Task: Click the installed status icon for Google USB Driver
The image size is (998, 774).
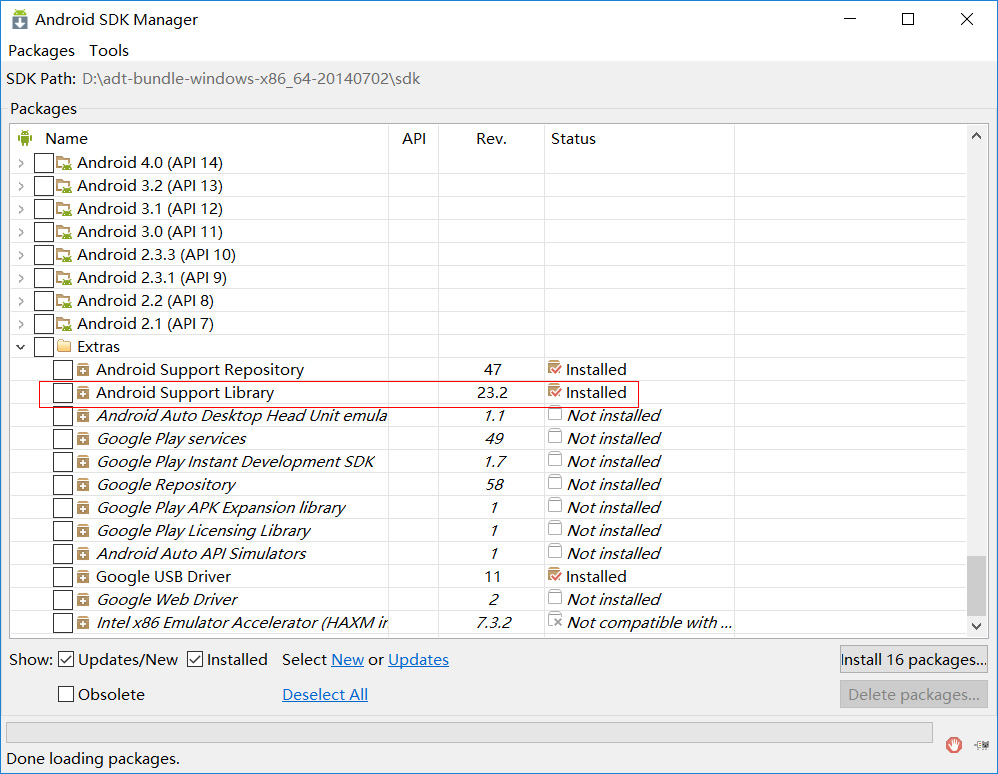Action: click(555, 575)
